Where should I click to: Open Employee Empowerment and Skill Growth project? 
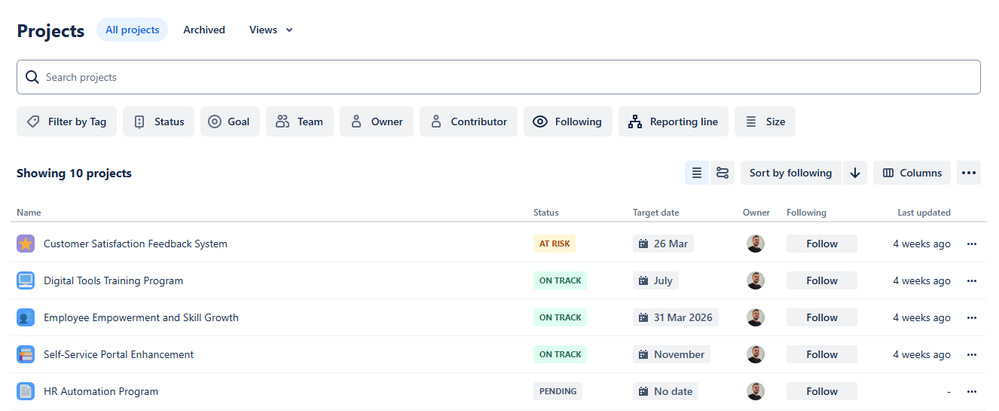pyautogui.click(x=141, y=317)
